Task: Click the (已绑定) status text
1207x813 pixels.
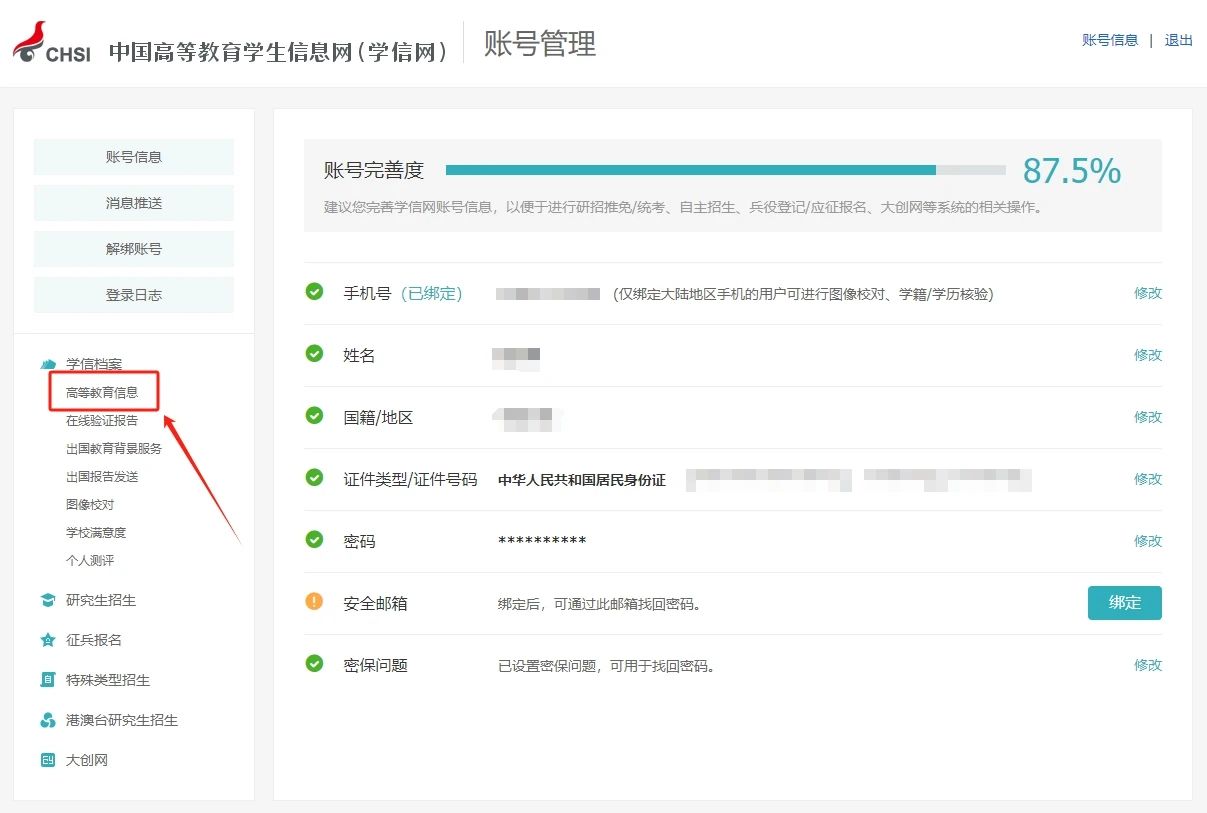Action: point(432,294)
